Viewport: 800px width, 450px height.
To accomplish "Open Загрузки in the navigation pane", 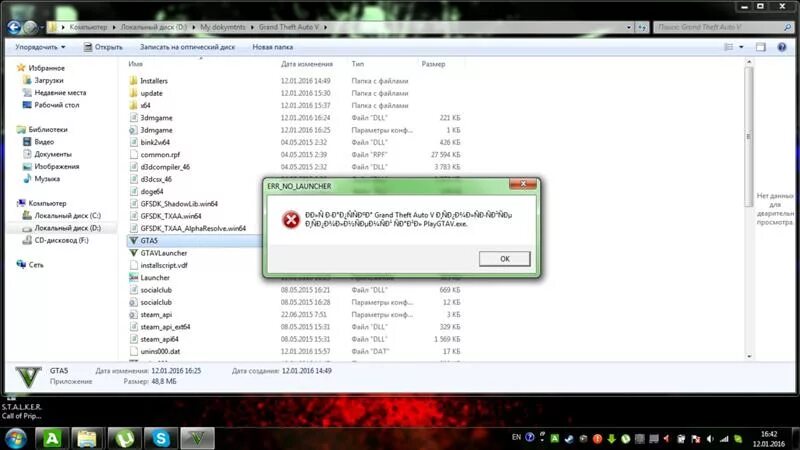I will tap(48, 80).
